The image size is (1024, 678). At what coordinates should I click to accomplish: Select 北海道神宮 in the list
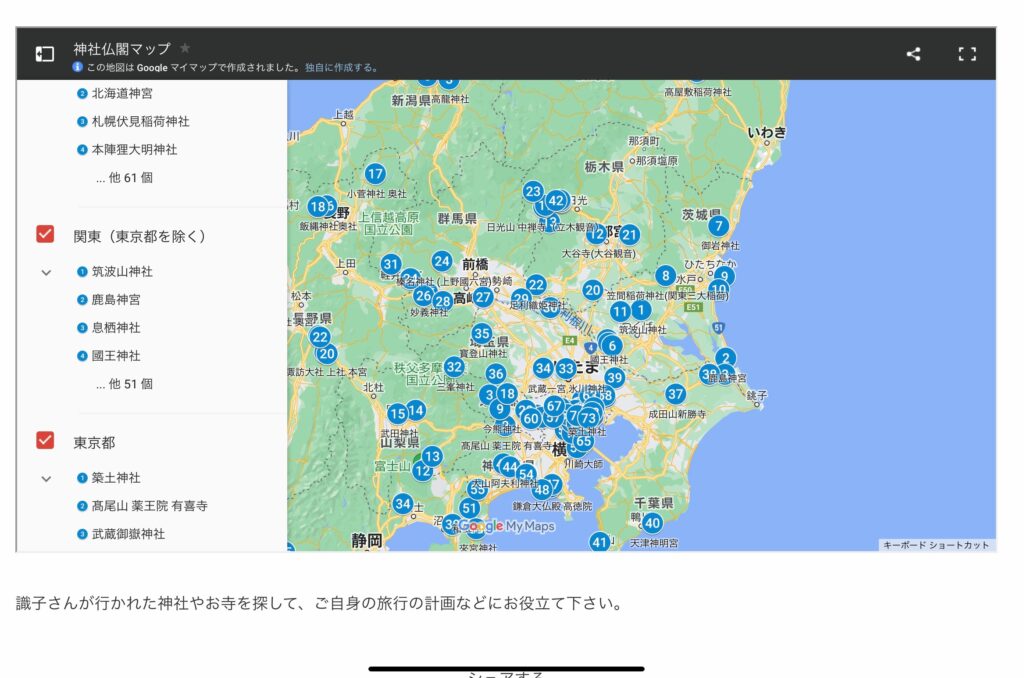pyautogui.click(x=121, y=93)
